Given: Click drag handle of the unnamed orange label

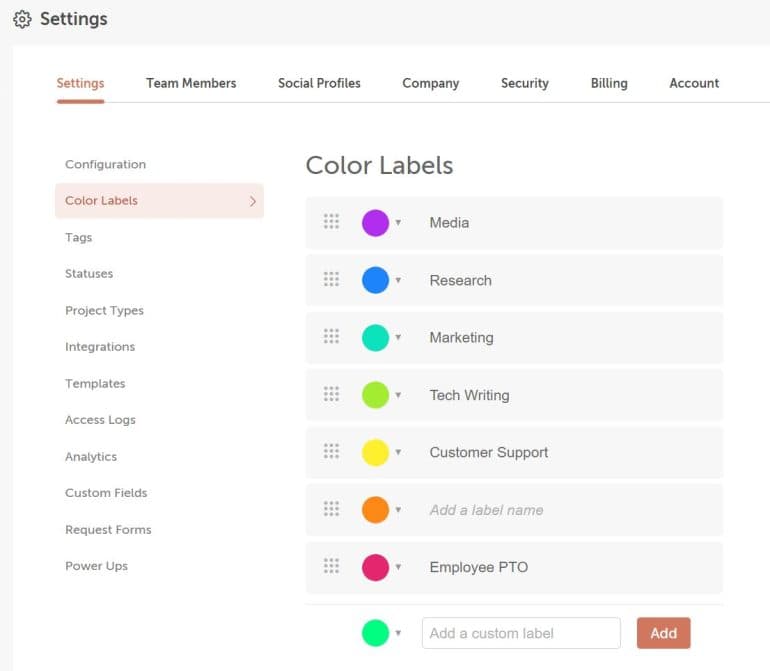Looking at the screenshot, I should pos(331,508).
